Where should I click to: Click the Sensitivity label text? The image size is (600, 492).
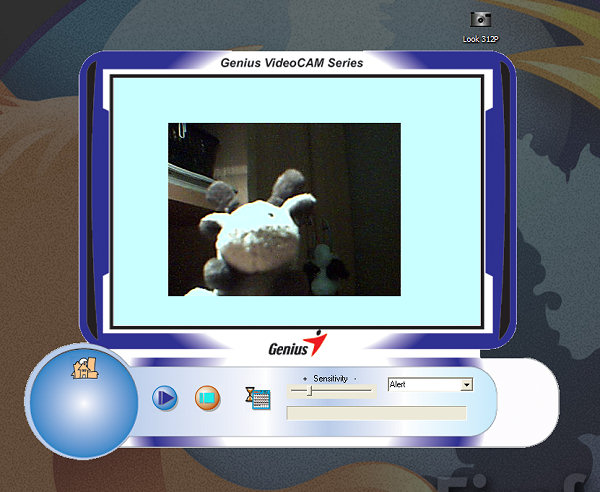(330, 380)
